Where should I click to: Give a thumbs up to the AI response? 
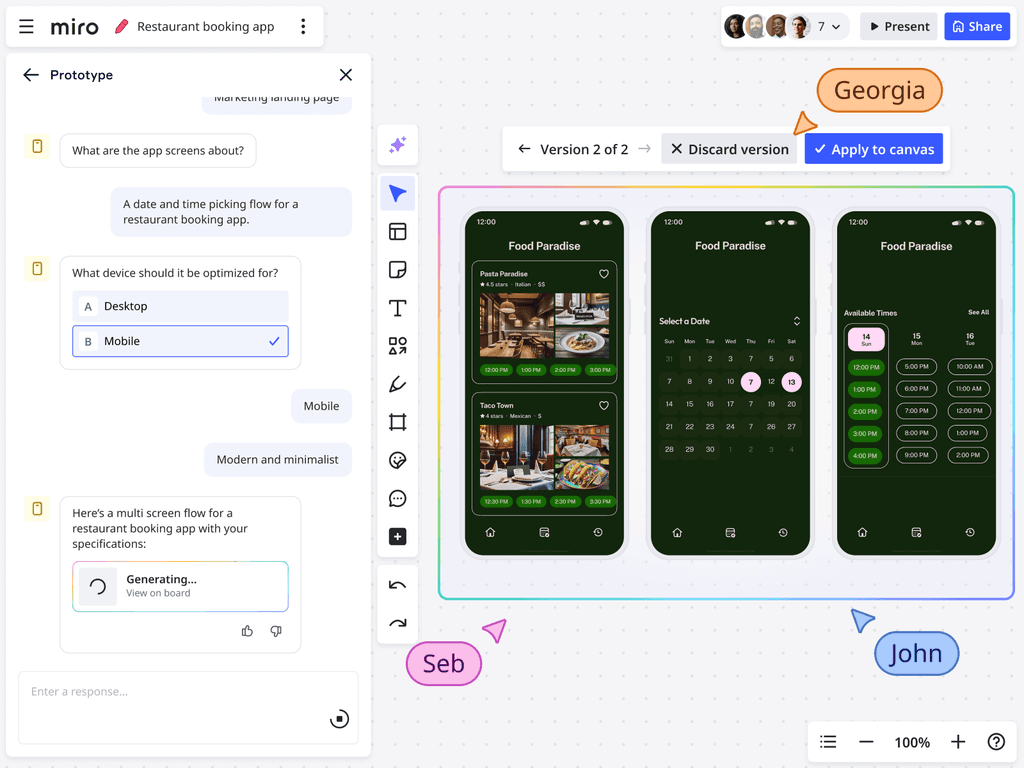click(247, 631)
